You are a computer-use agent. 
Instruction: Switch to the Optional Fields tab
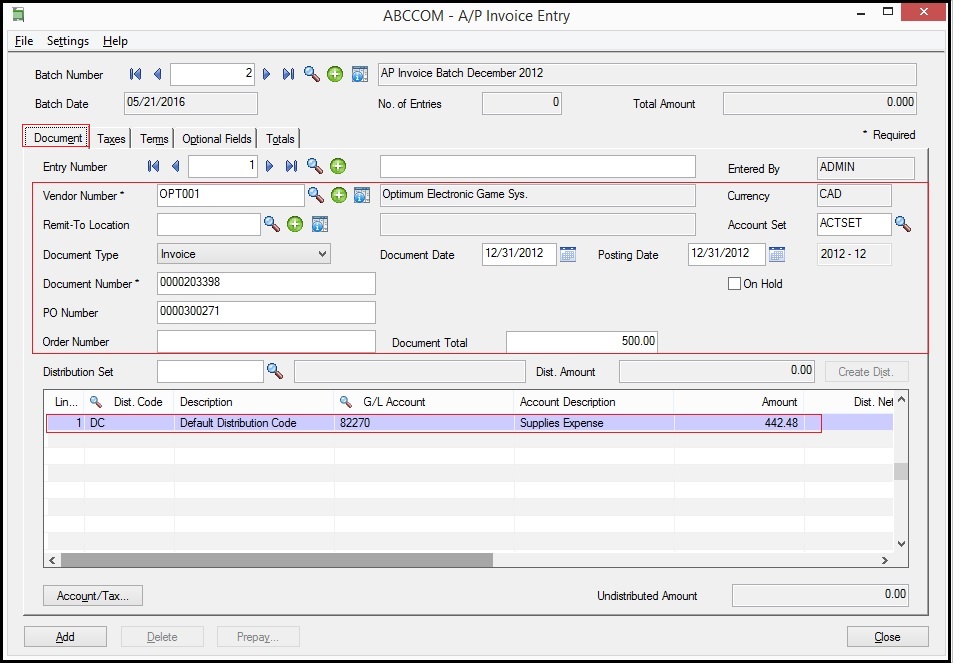pos(216,139)
